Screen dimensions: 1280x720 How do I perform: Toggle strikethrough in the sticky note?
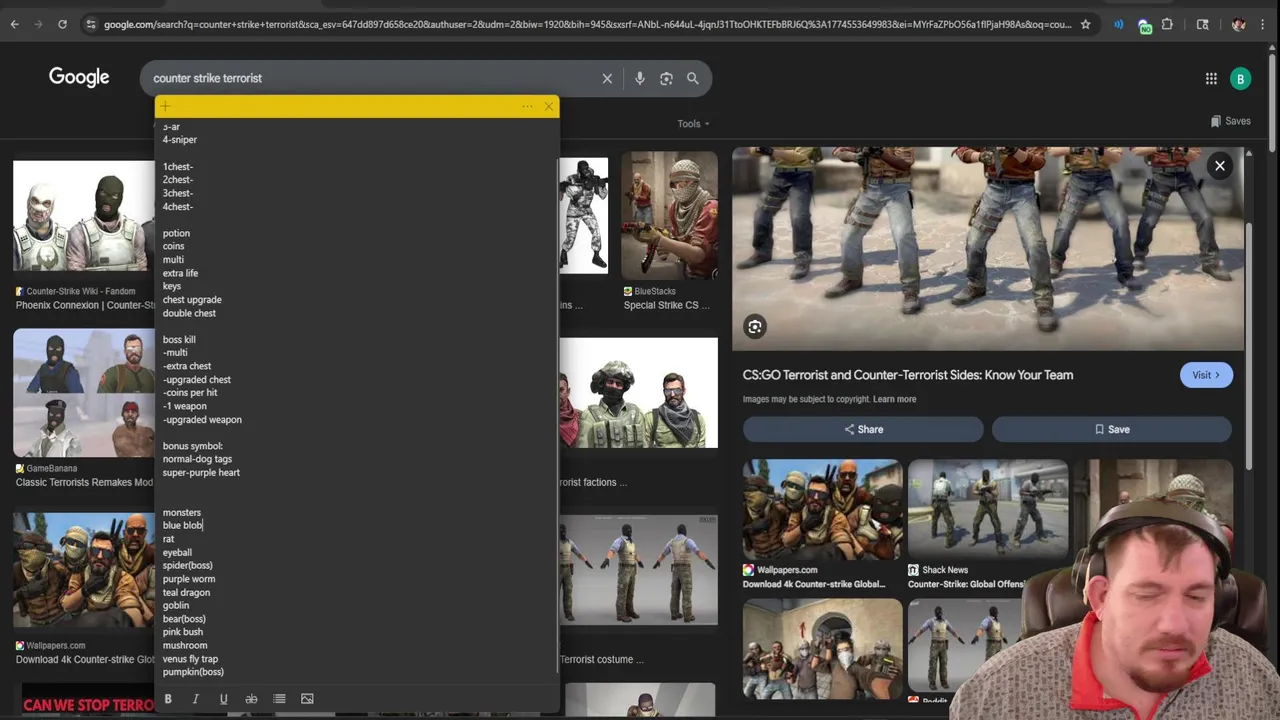pyautogui.click(x=251, y=699)
